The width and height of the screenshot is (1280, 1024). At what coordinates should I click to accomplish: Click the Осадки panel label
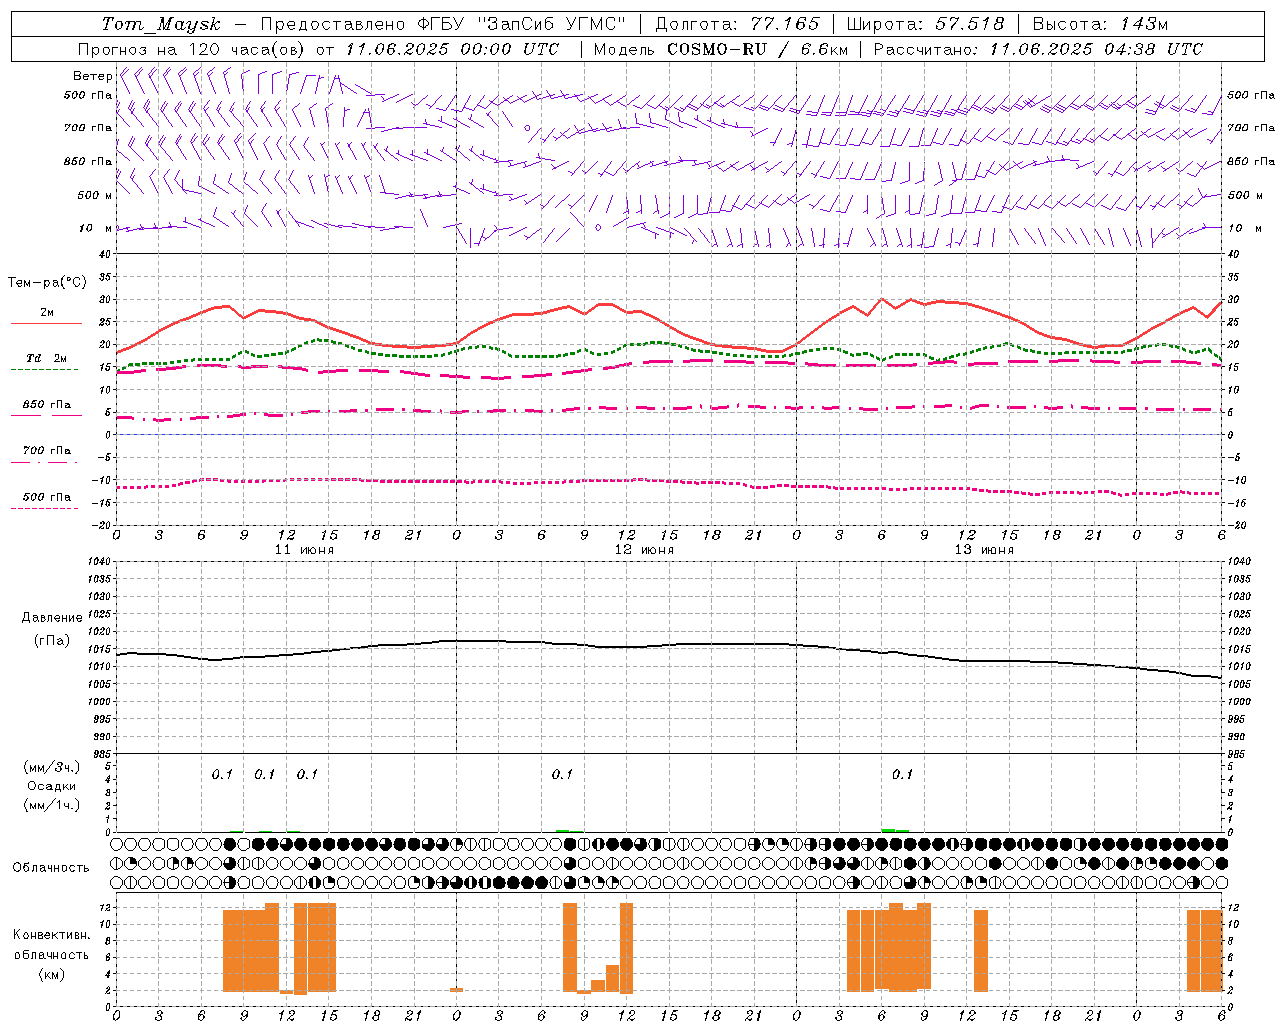click(x=52, y=786)
